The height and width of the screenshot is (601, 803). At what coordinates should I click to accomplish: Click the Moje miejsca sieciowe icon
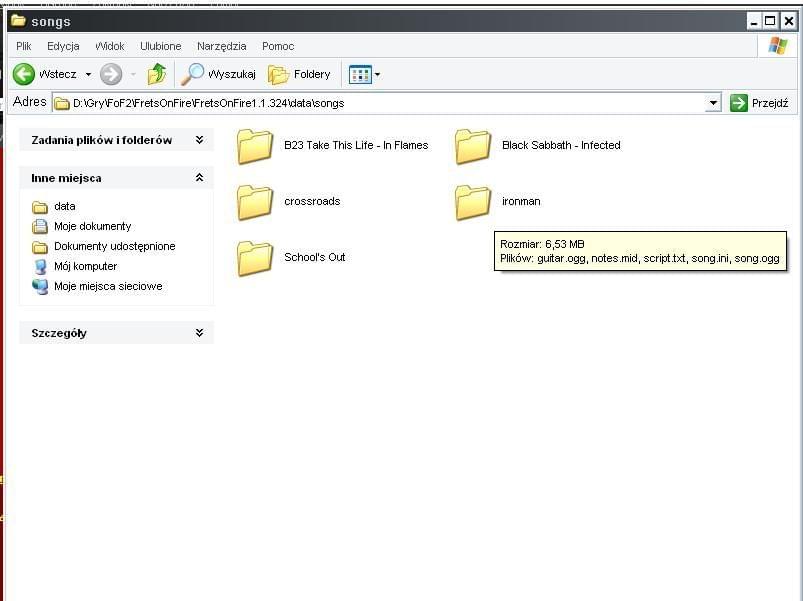40,287
